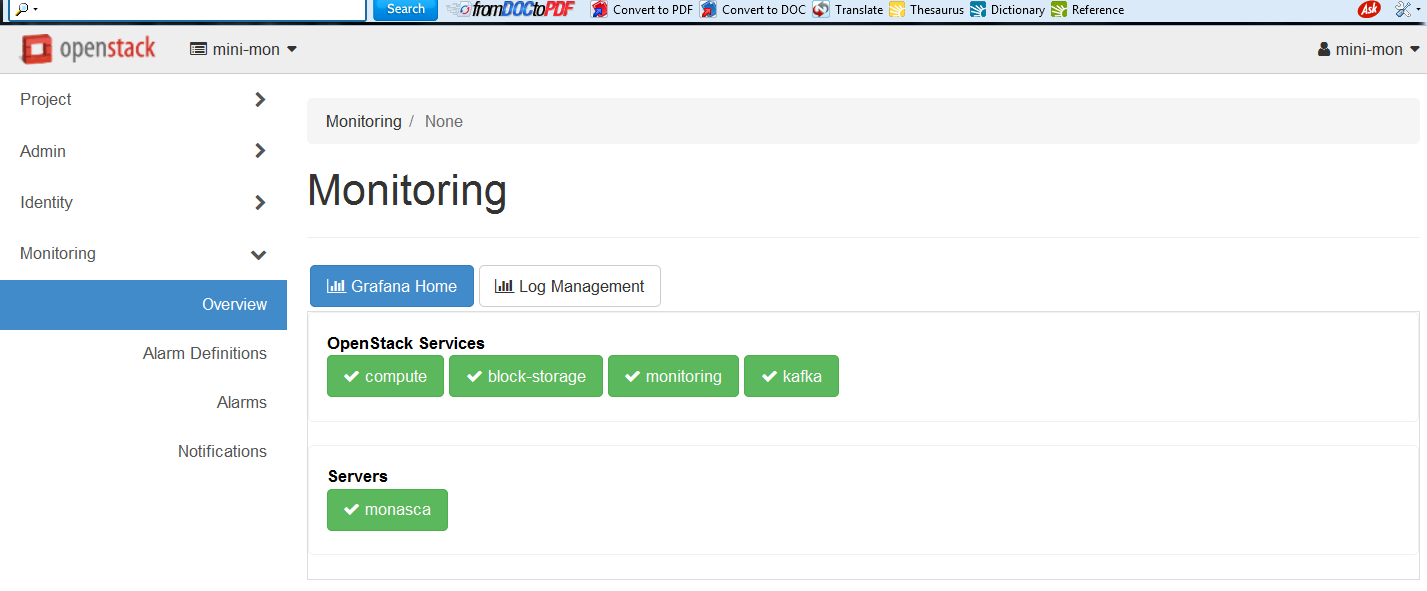This screenshot has width=1427, height=591.
Task: Click the Log Management button
Action: 570,286
